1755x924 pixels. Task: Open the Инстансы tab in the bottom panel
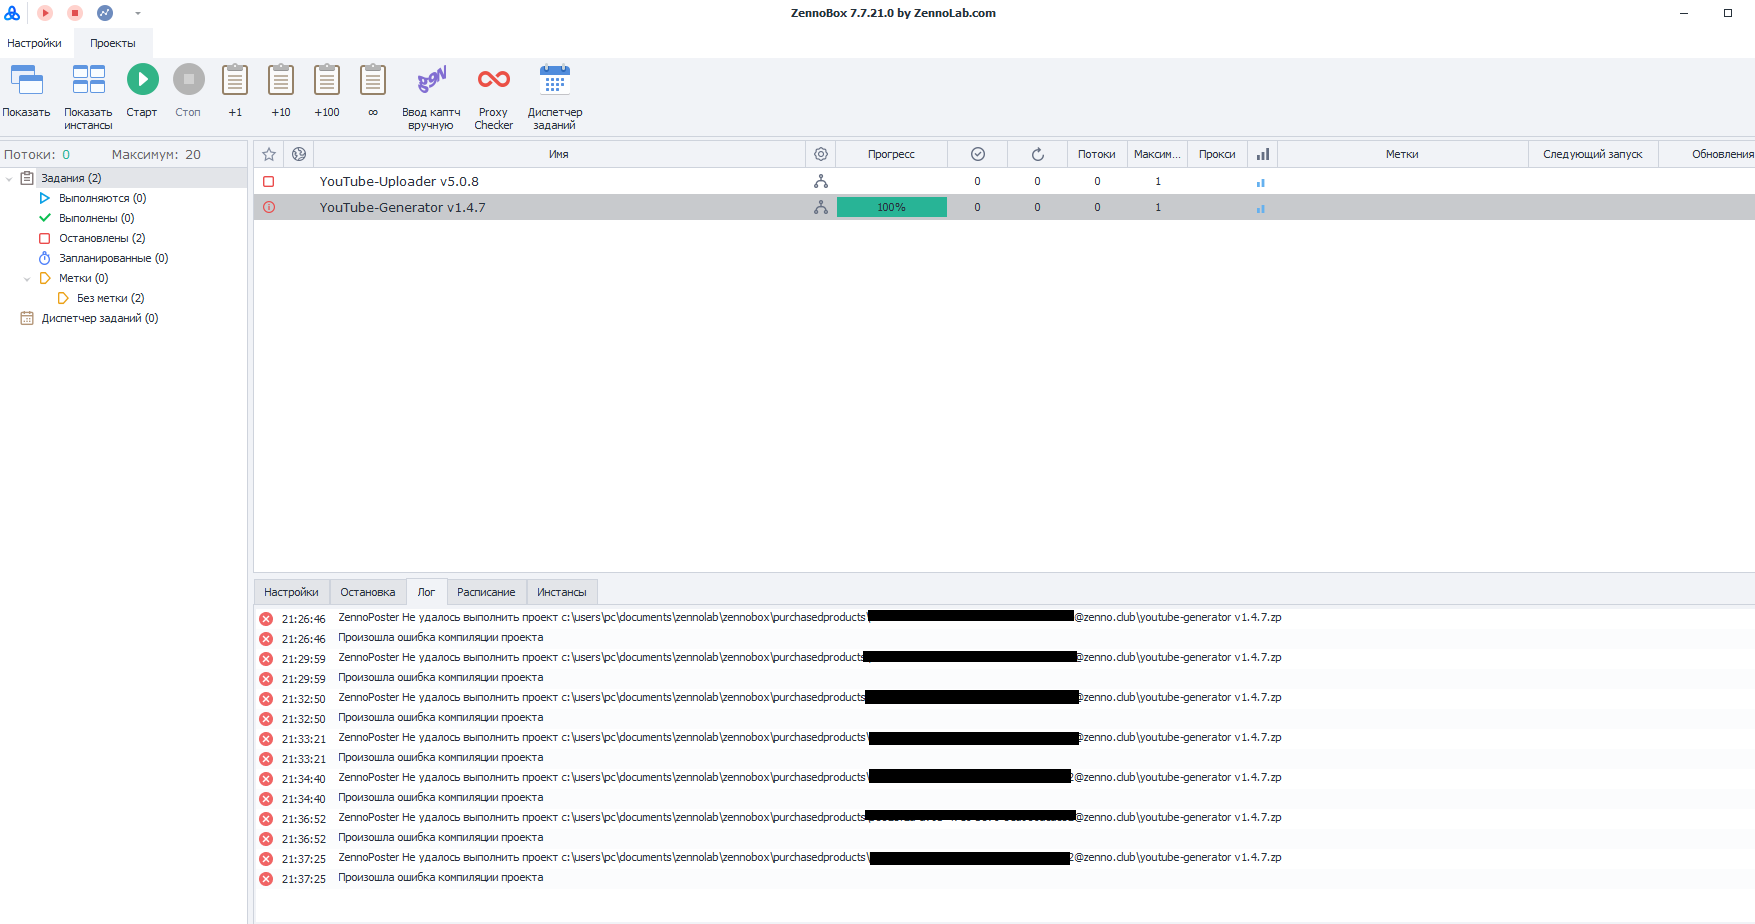point(562,592)
